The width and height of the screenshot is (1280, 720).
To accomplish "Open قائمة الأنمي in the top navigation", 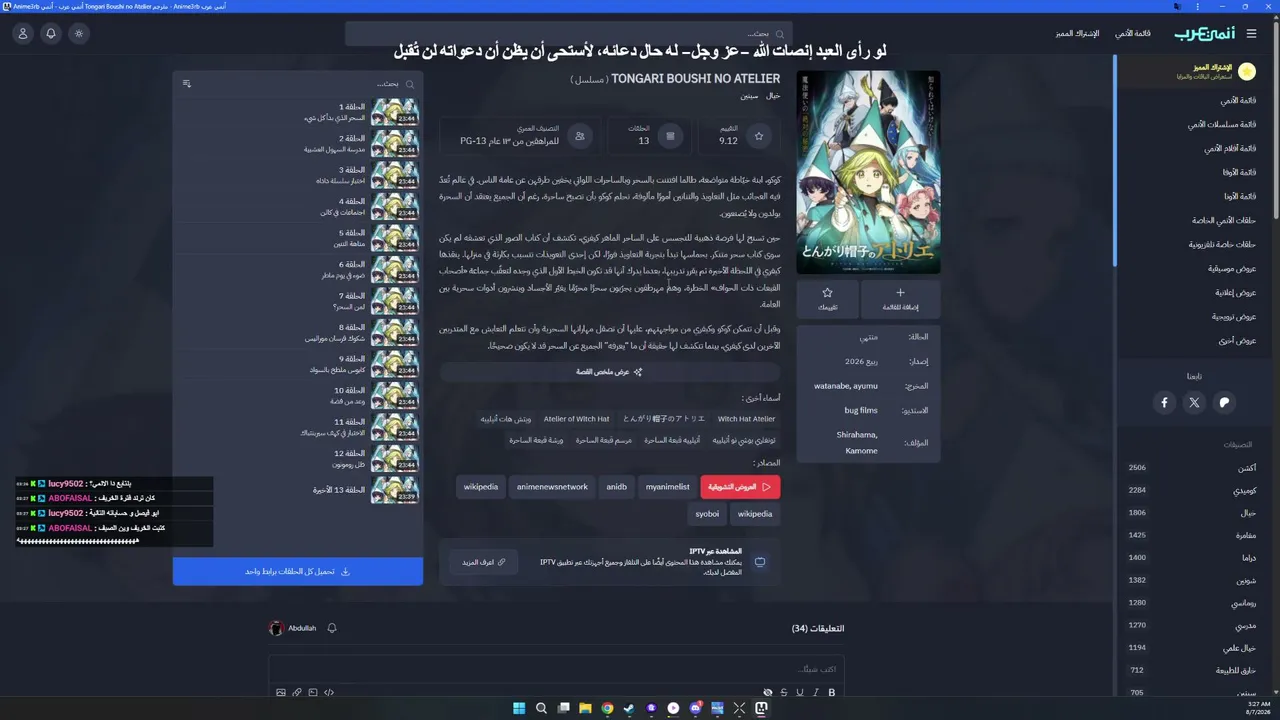I will [x=1133, y=33].
